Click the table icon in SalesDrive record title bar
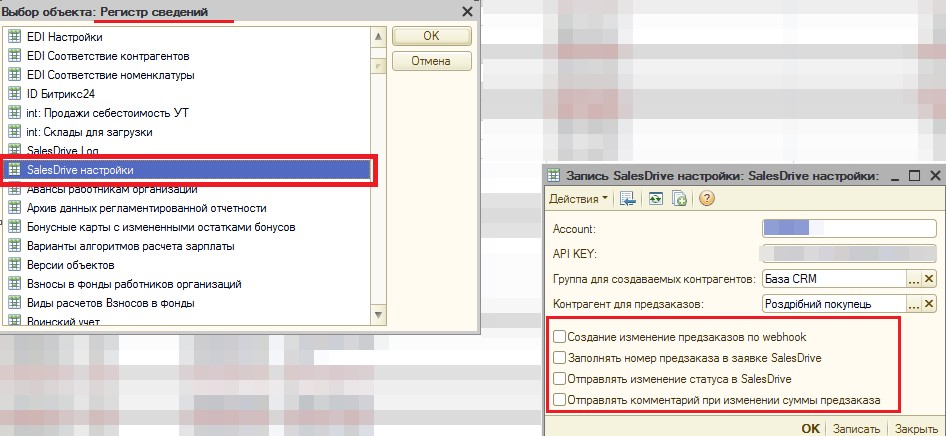 [x=554, y=176]
